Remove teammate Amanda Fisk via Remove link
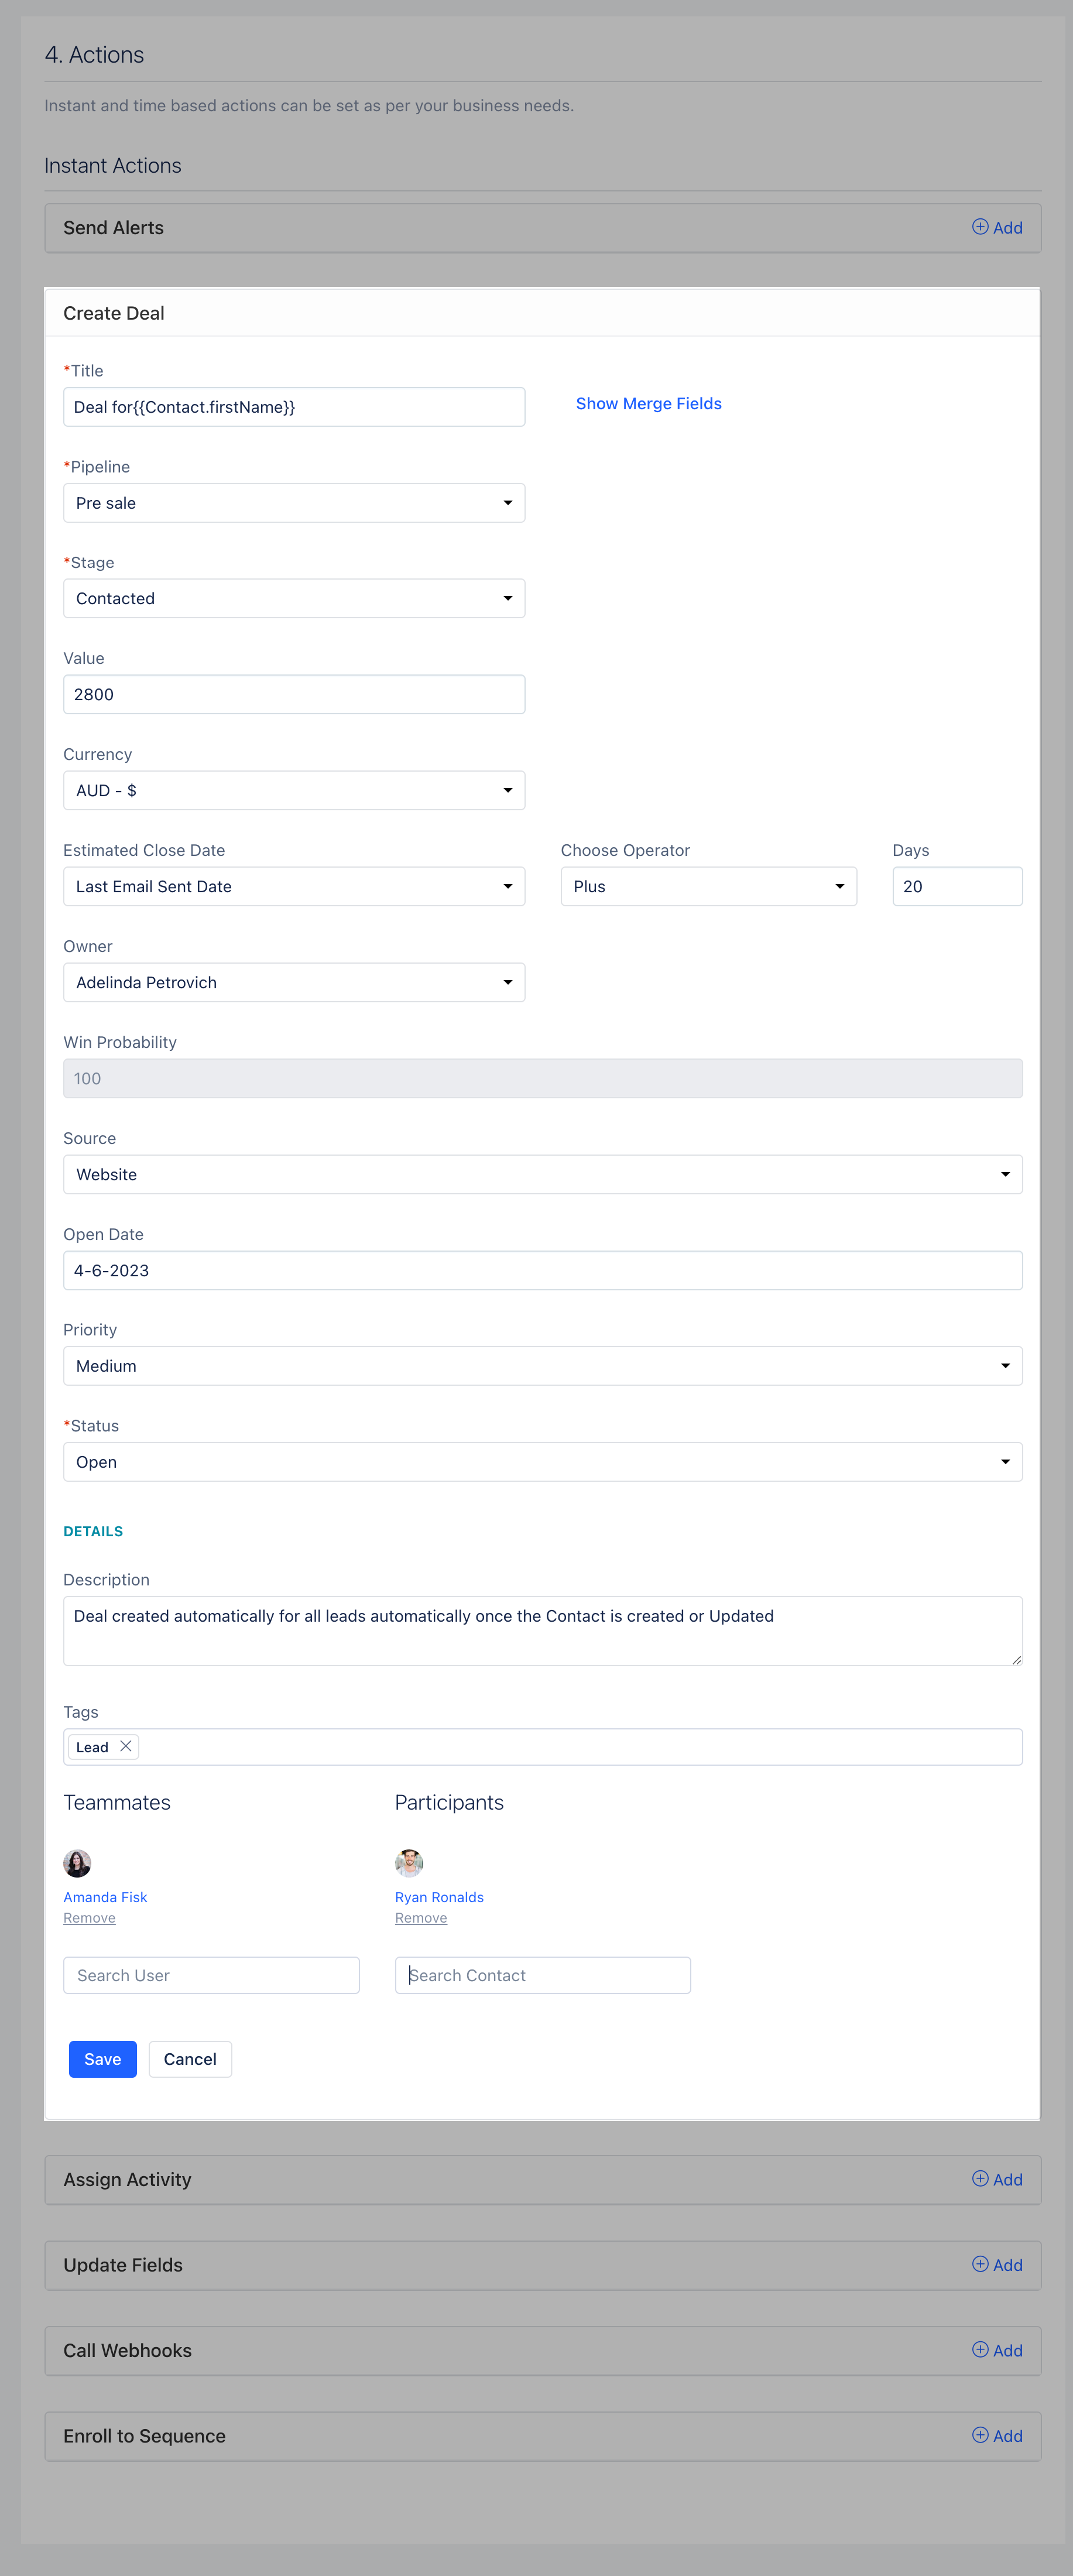Viewport: 1073px width, 2576px height. tap(89, 1918)
